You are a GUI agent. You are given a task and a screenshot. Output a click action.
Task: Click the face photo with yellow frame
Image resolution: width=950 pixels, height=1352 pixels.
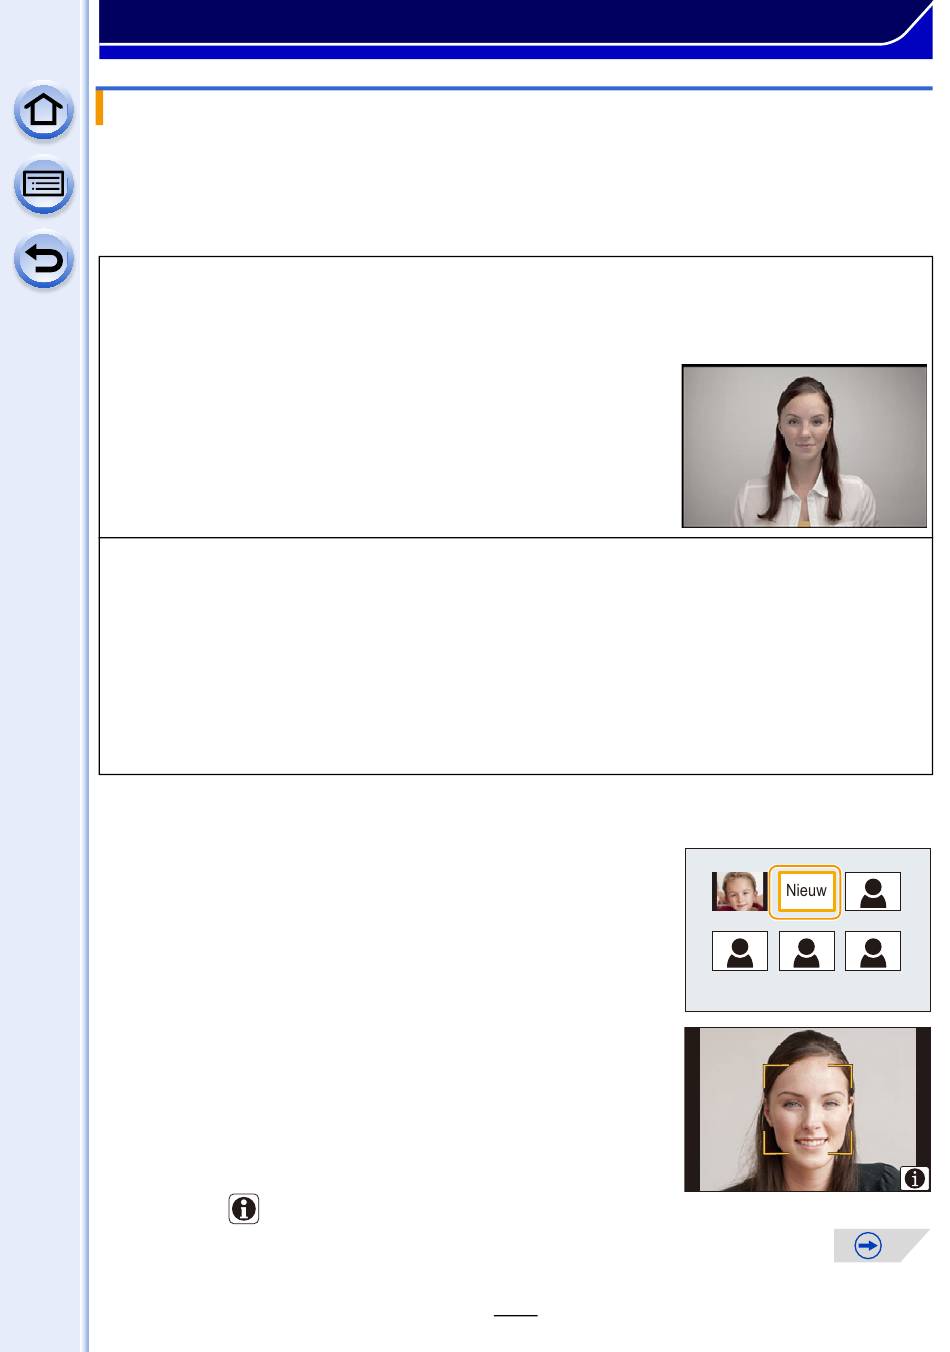pos(807,1109)
